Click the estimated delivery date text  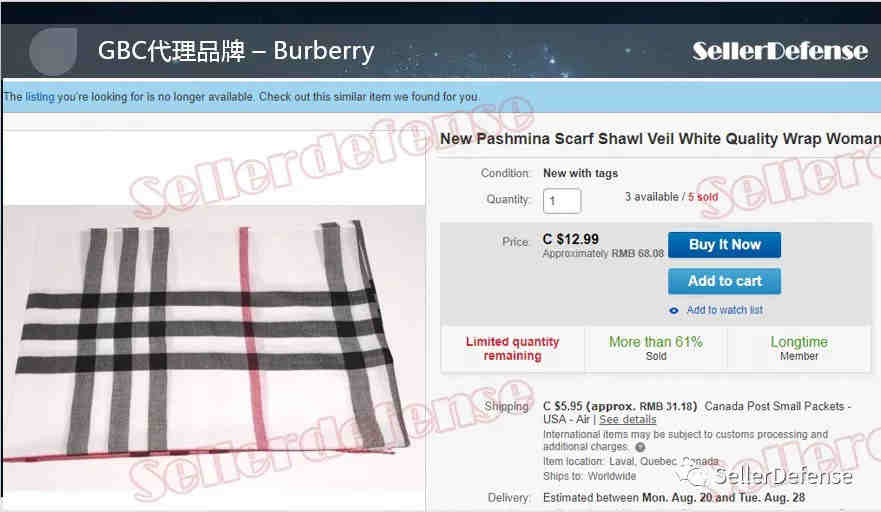tap(674, 498)
